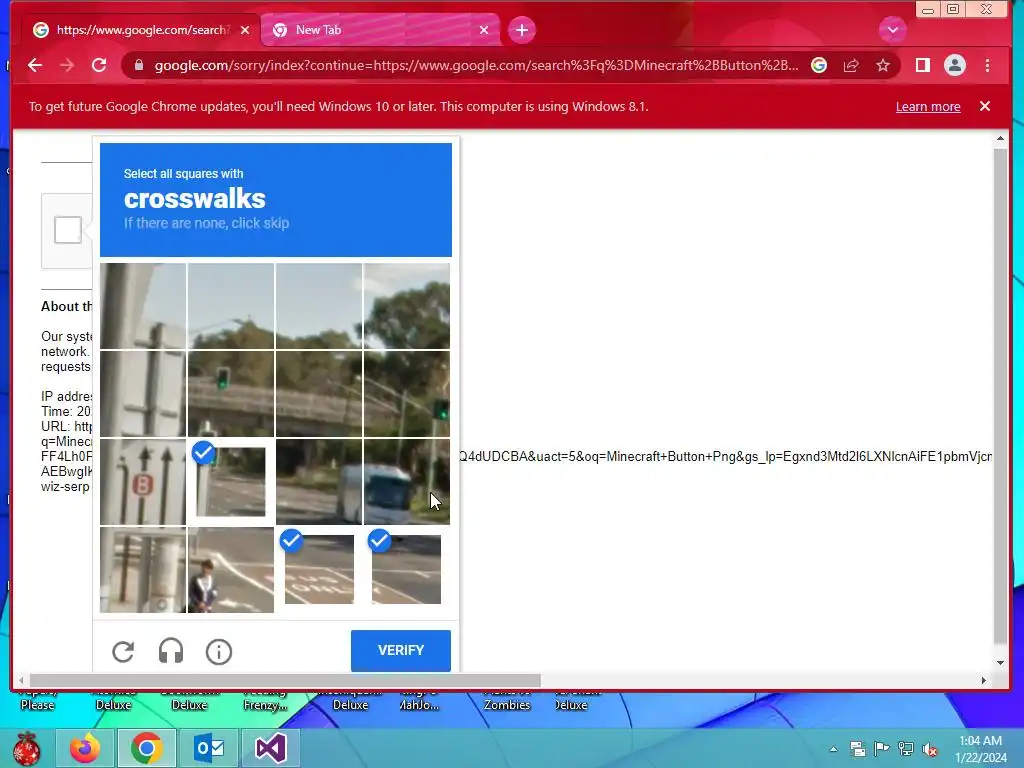
Task: Click the ornament Start button
Action: point(27,748)
